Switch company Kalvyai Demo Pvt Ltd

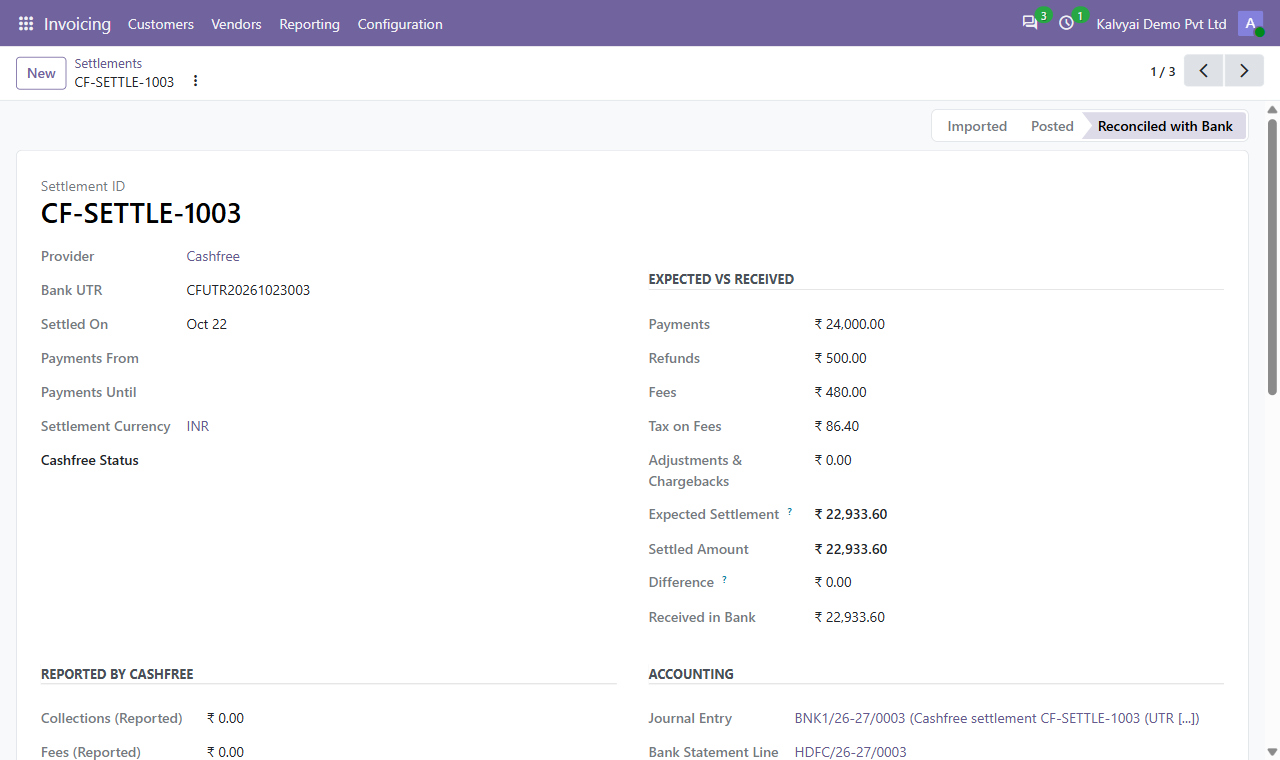pos(1161,23)
